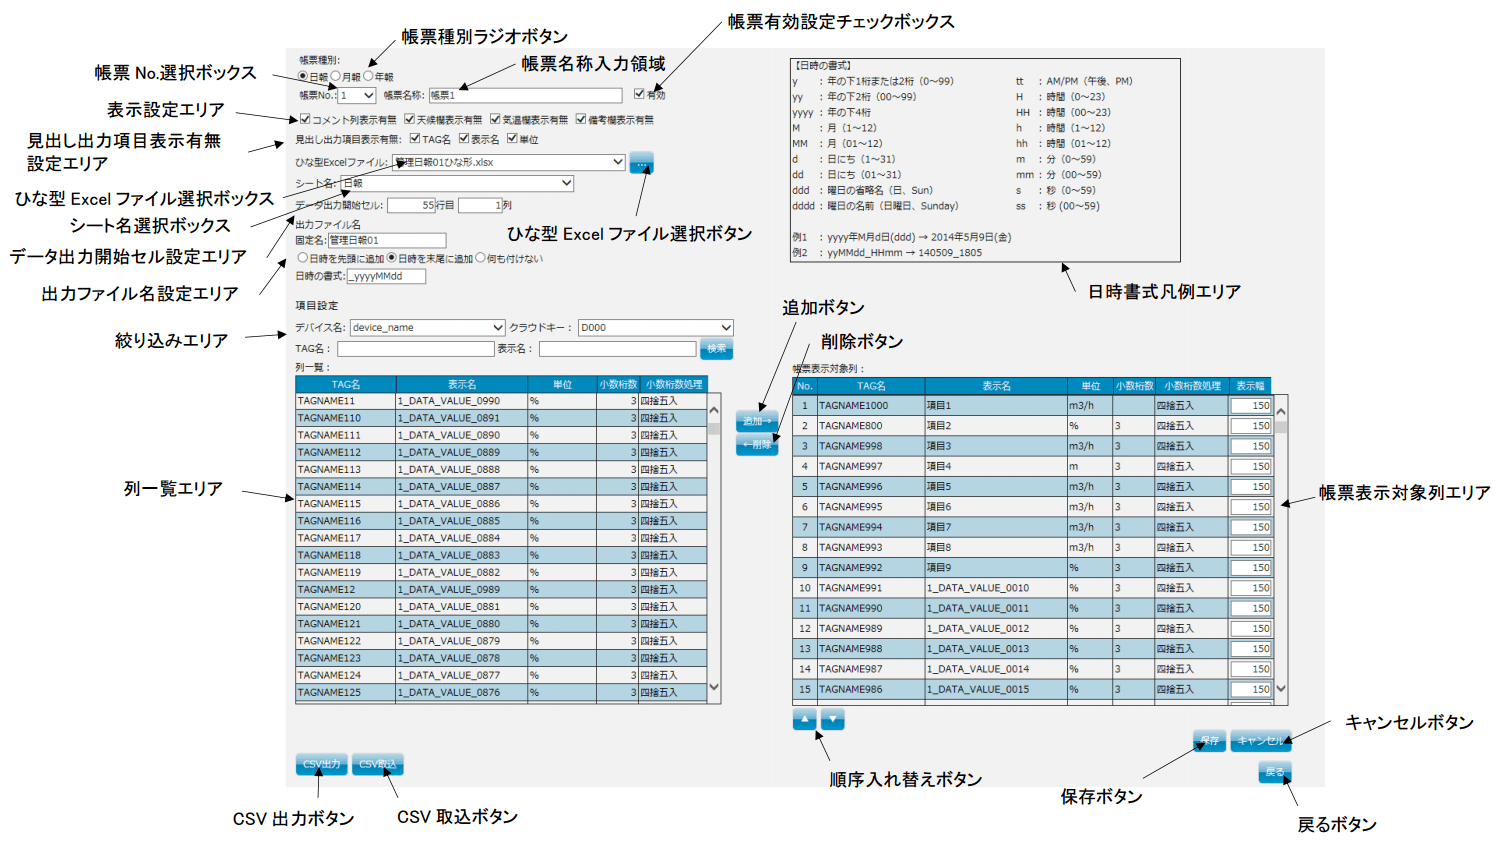Screen dimensions: 1501x841
Task: Click the 検索 search button
Action: coord(716,349)
